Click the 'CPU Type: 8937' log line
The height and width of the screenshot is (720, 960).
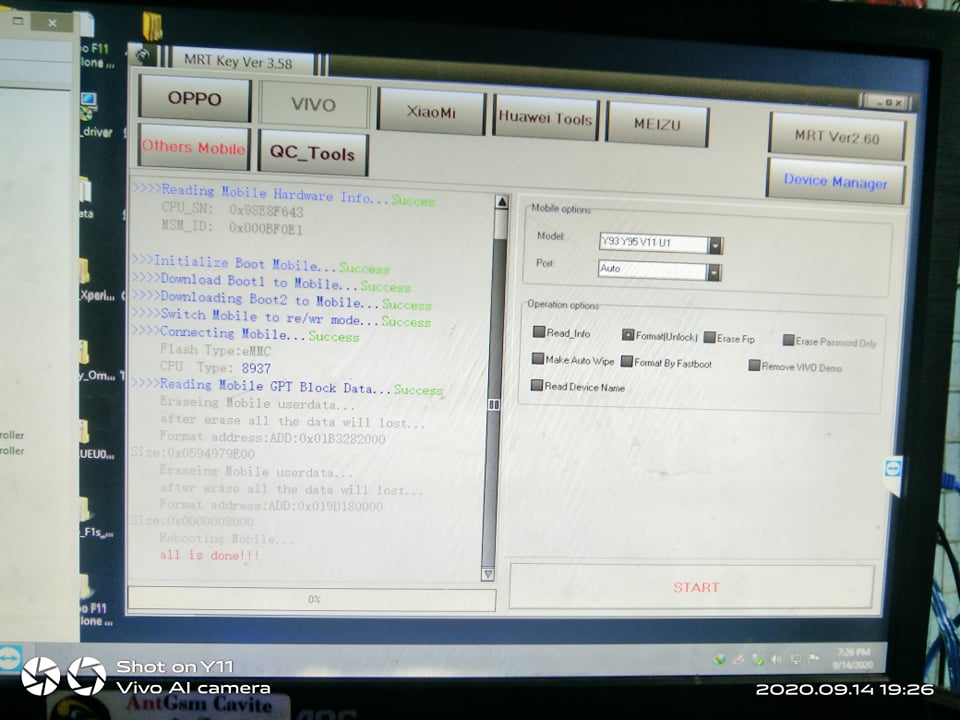[x=215, y=367]
